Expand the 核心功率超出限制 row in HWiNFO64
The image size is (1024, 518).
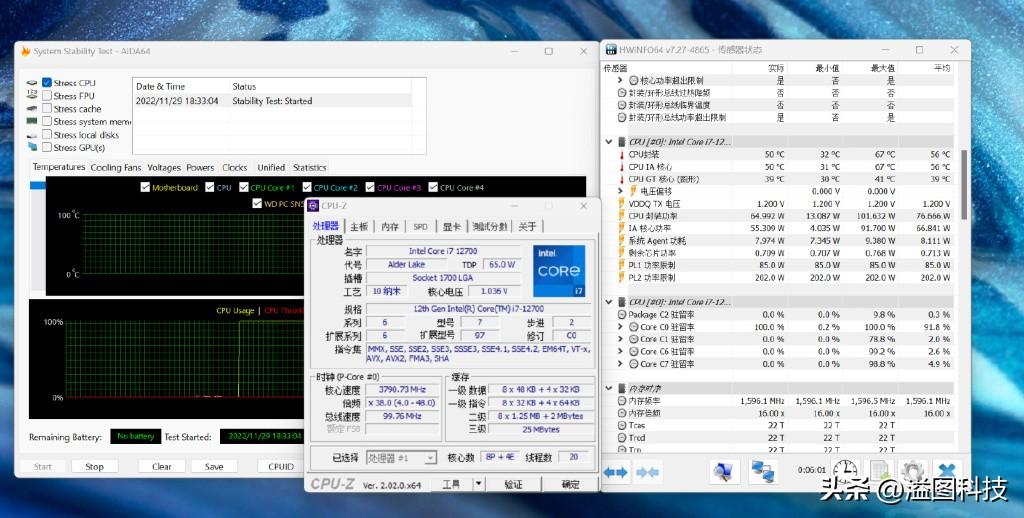[620, 80]
